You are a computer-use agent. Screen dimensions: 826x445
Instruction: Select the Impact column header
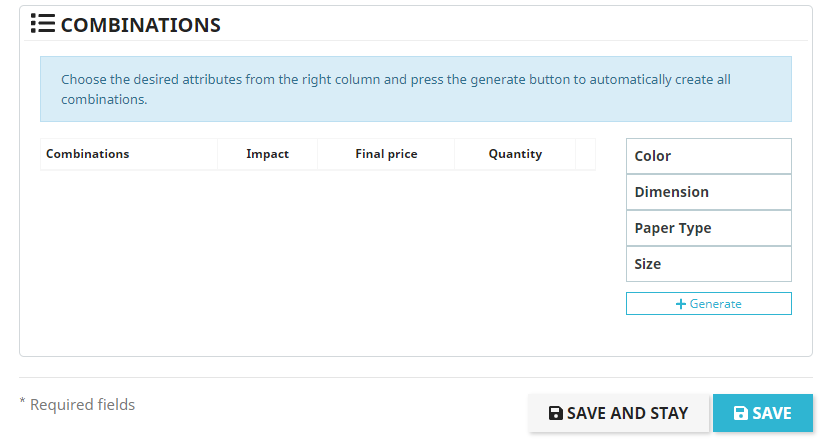coord(267,154)
